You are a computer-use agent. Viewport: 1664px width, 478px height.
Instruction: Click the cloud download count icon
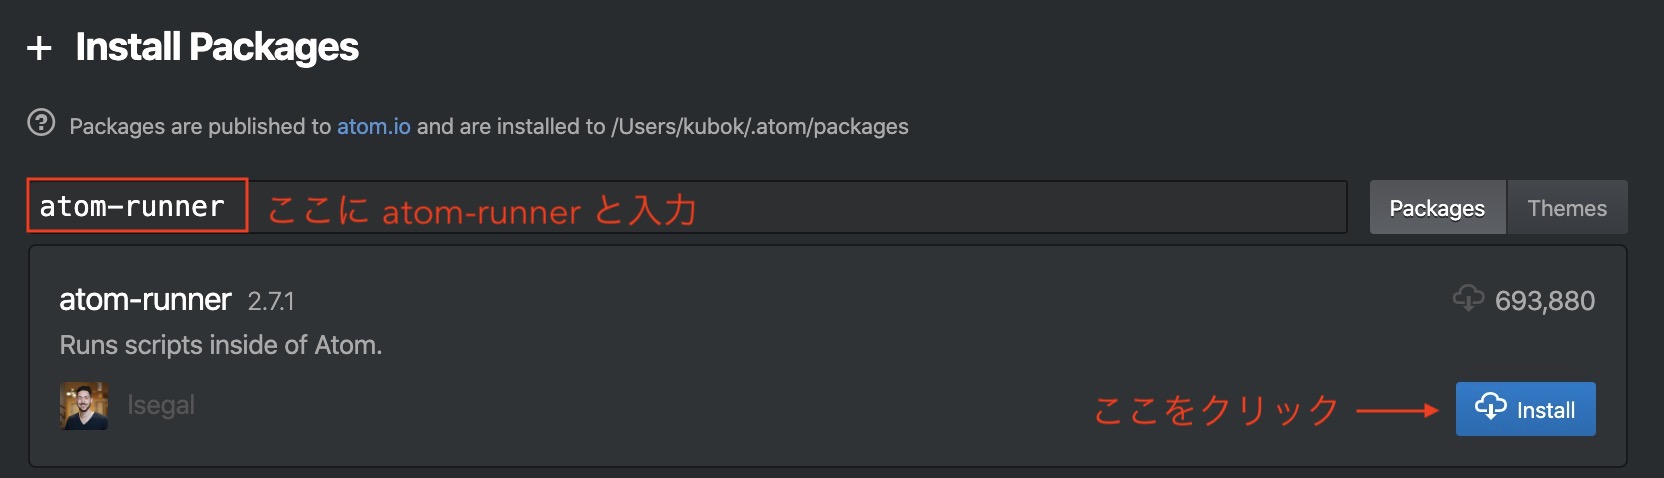pyautogui.click(x=1468, y=298)
